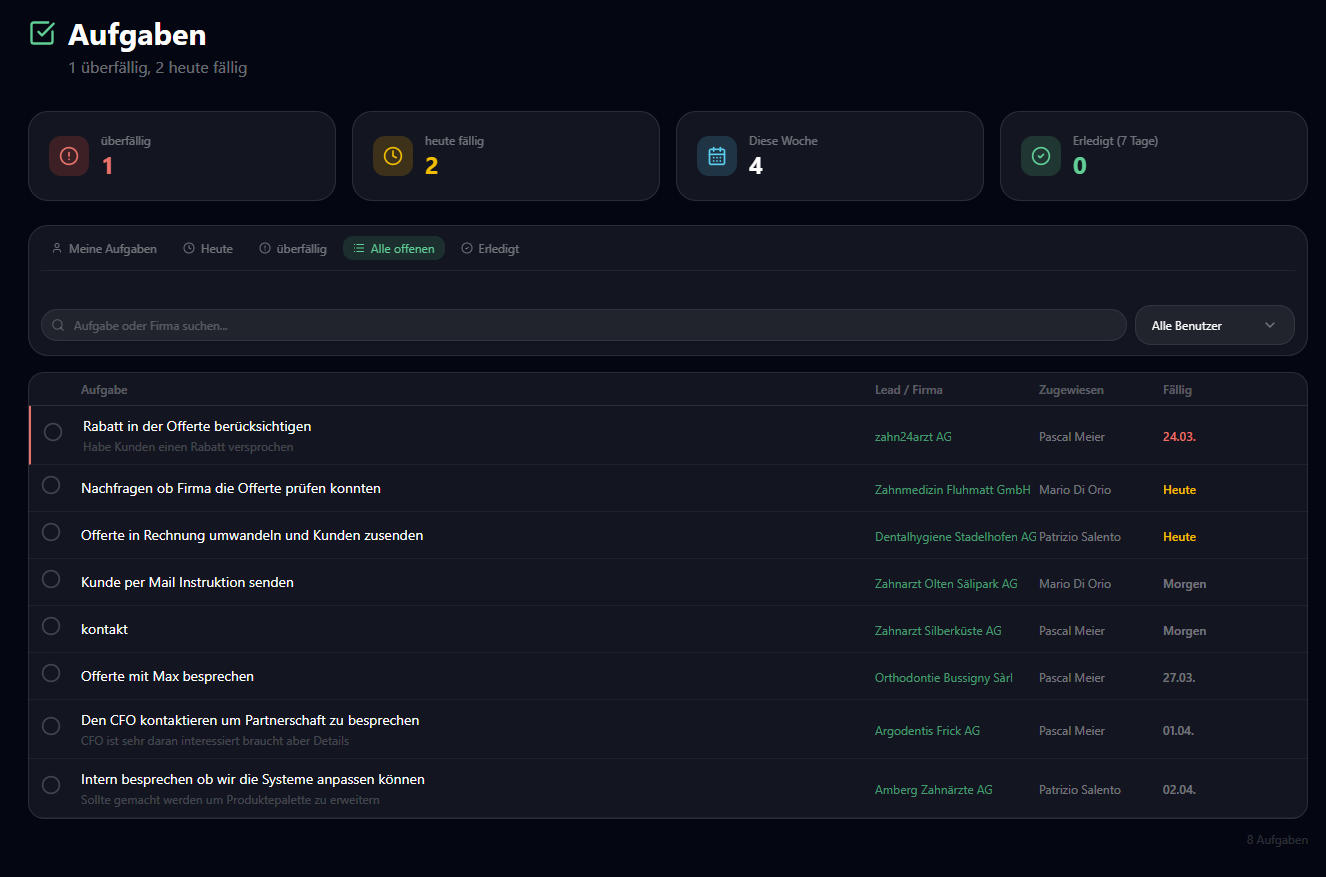This screenshot has width=1326, height=877.
Task: Open the Orthodontie Bussigny Sàrl lead
Action: click(x=944, y=678)
